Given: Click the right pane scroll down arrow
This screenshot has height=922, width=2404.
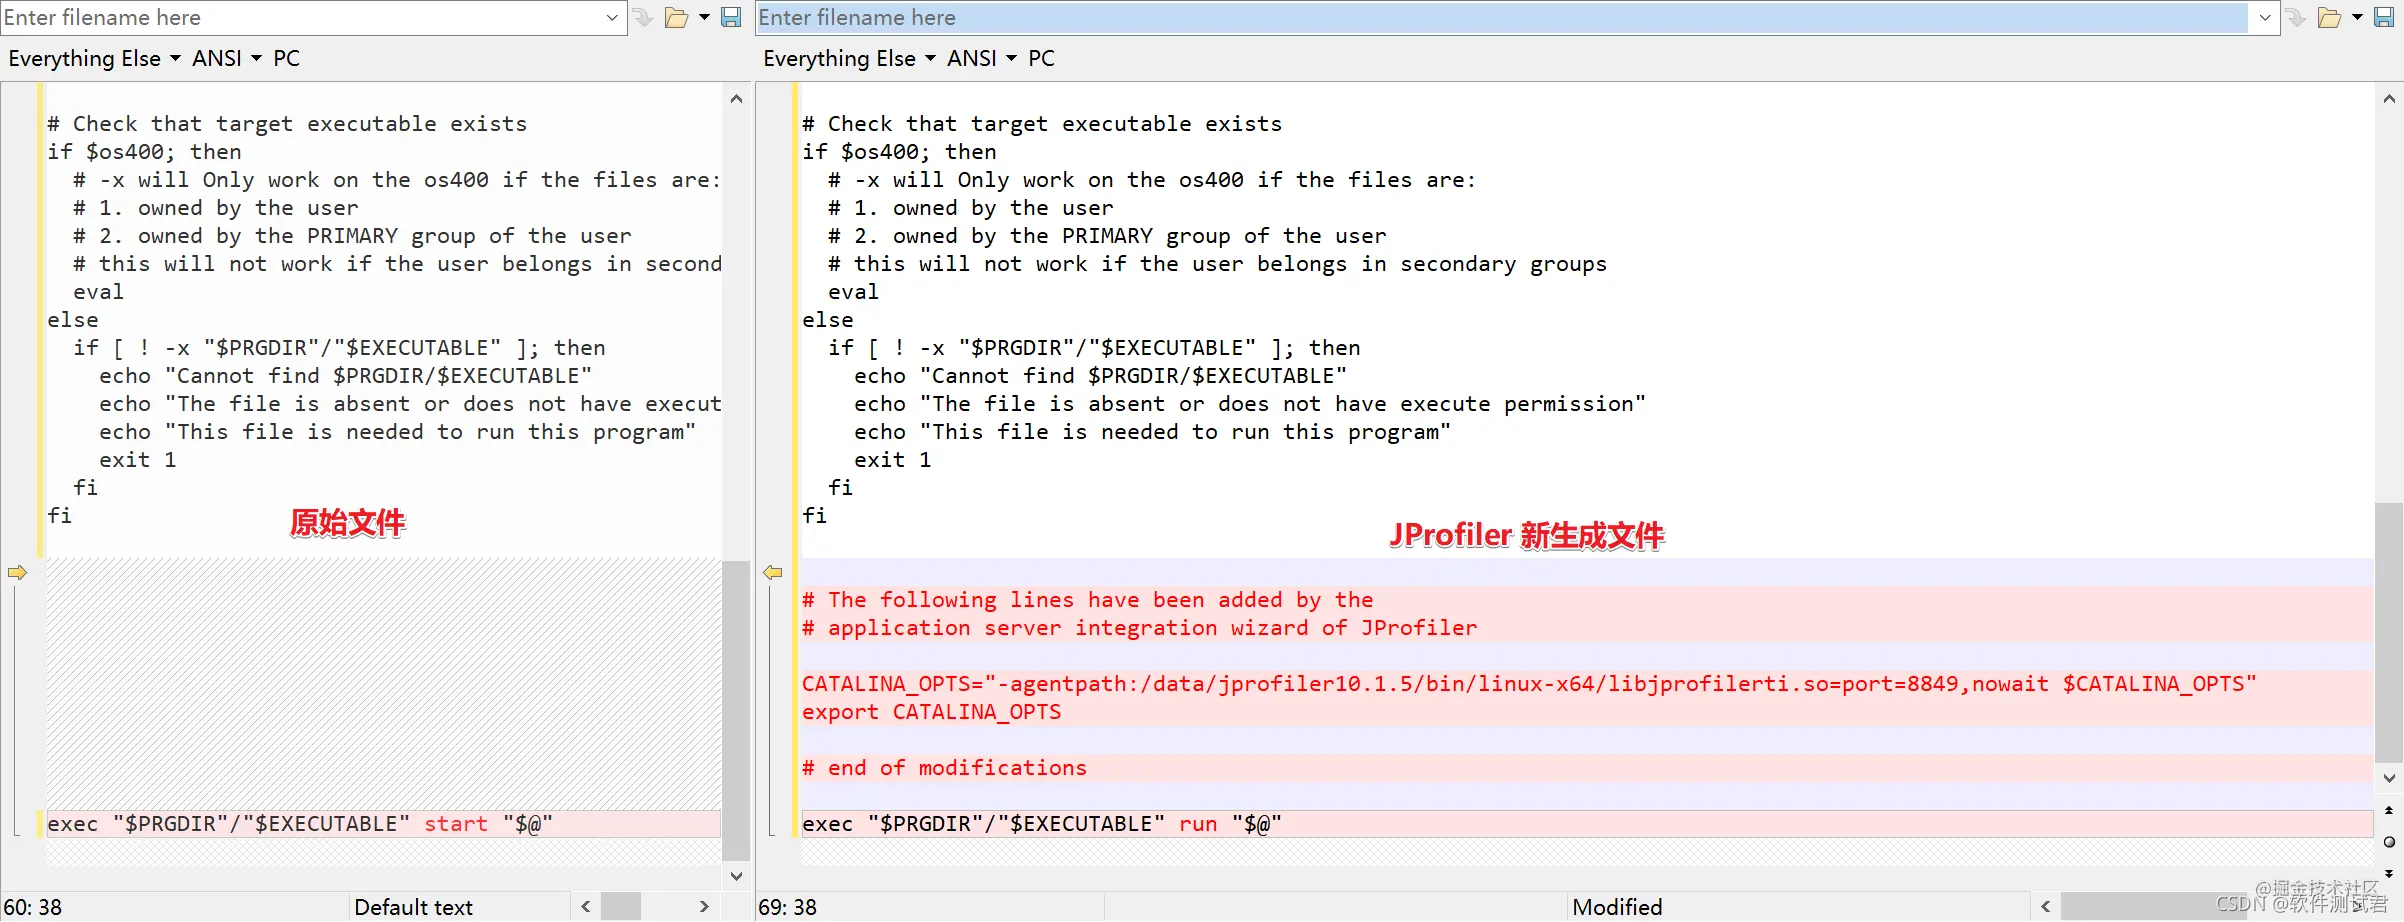Looking at the screenshot, I should point(2389,778).
